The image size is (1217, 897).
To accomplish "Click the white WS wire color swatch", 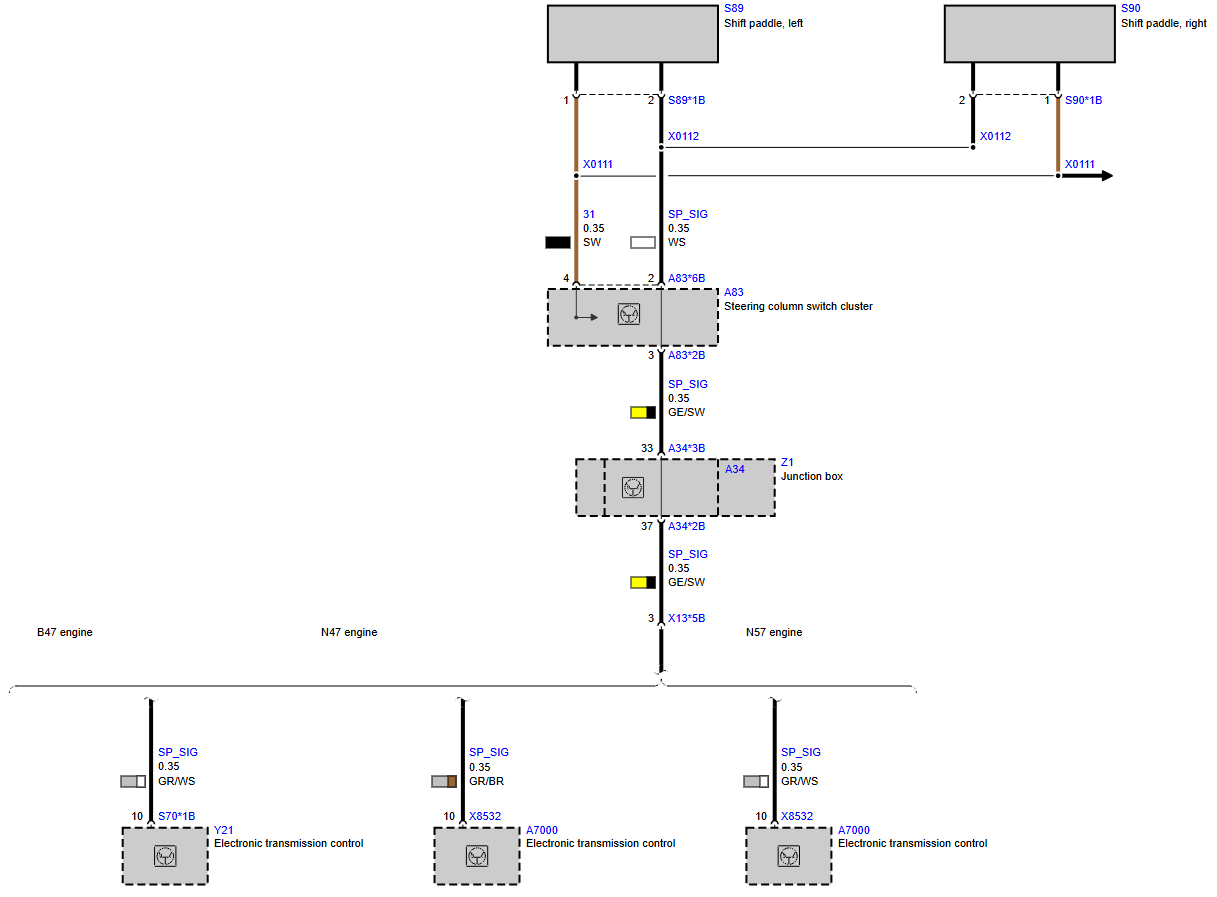I will [x=643, y=242].
